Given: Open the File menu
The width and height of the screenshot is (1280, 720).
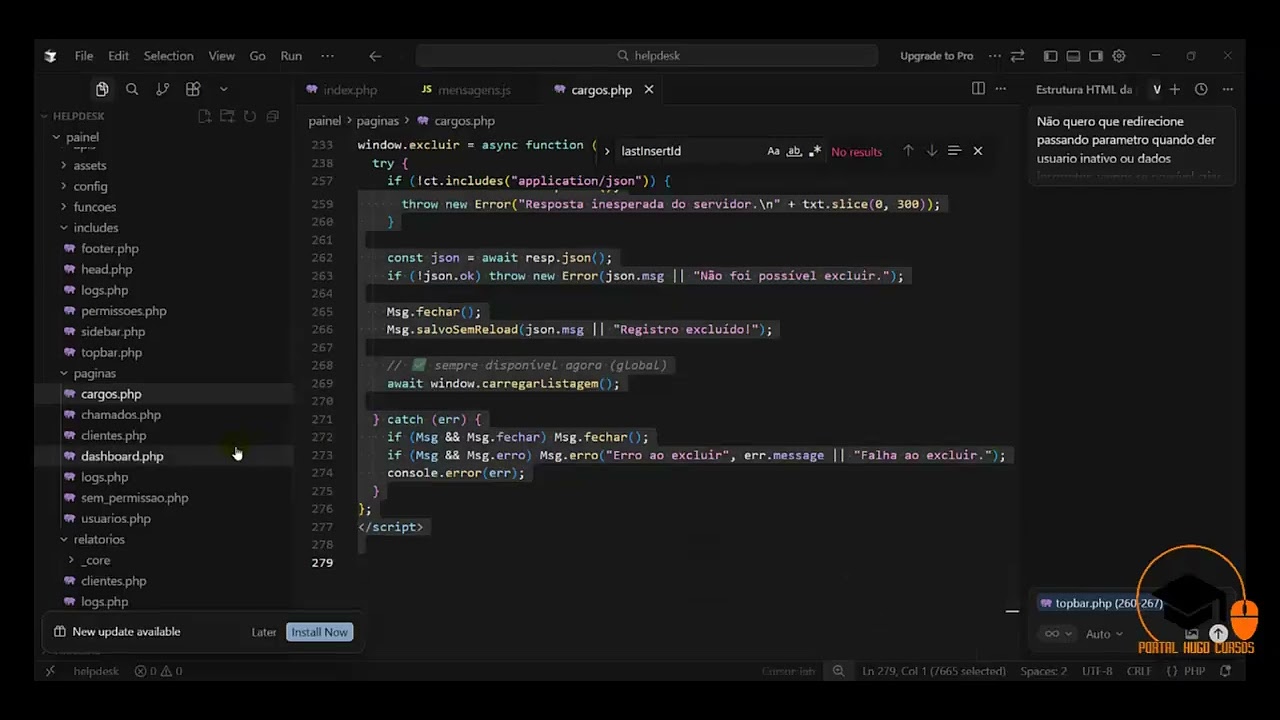Looking at the screenshot, I should (x=84, y=56).
